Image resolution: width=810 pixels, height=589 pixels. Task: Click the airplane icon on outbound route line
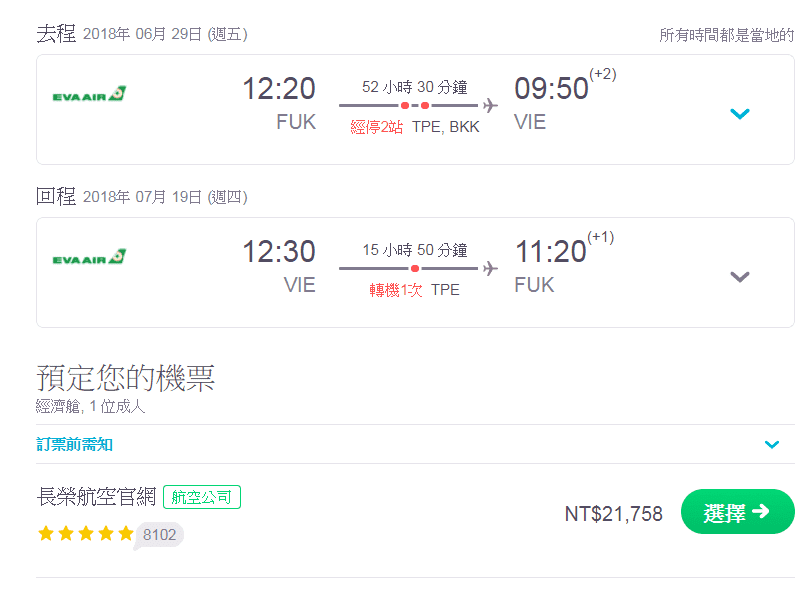click(490, 105)
